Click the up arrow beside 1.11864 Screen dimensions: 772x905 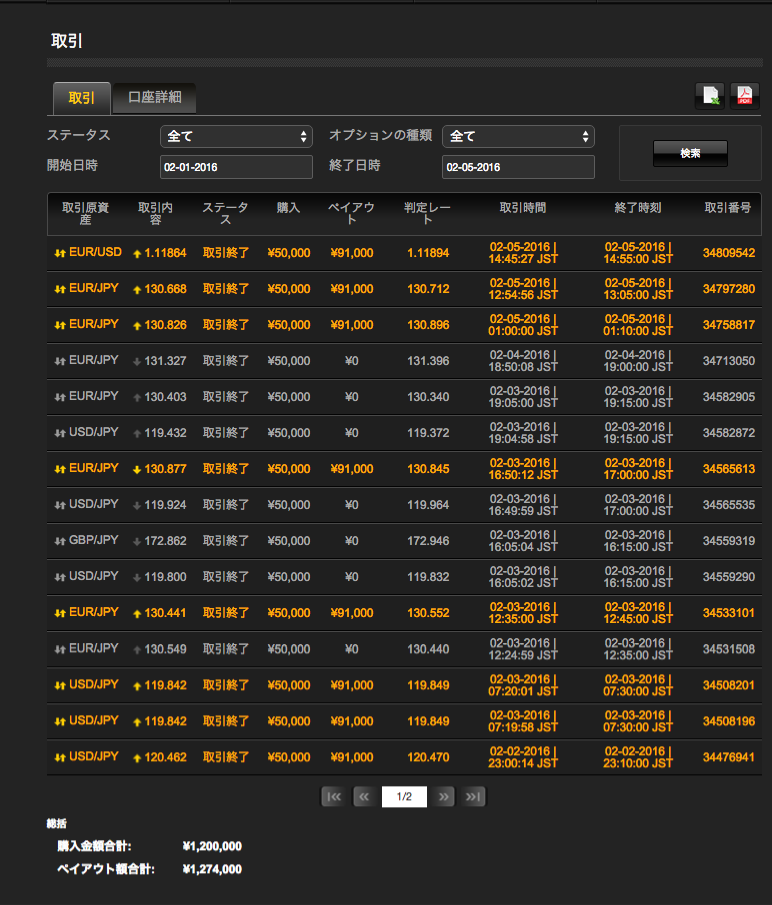[x=137, y=253]
